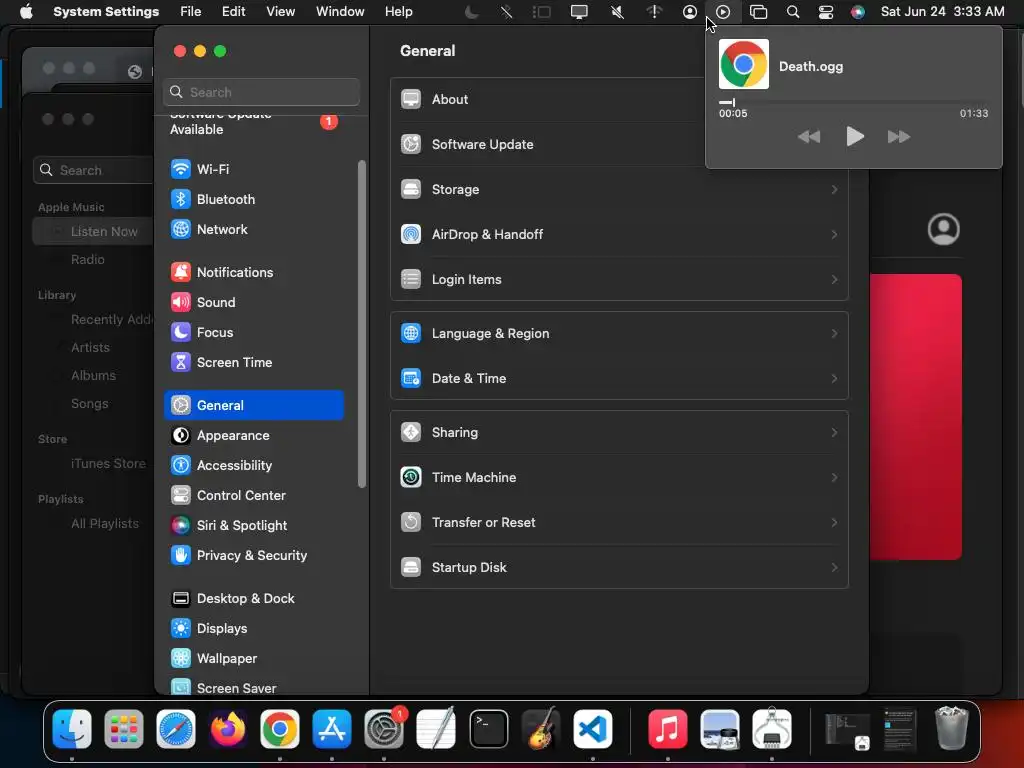Viewport: 1024px width, 768px height.
Task: Open the File menu
Action: point(191,12)
